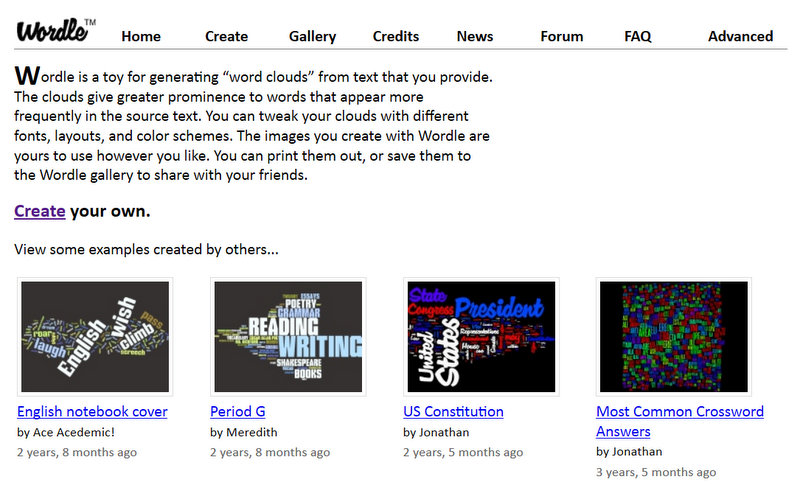Click the English notebook cover link
The image size is (800, 485).
(x=92, y=412)
